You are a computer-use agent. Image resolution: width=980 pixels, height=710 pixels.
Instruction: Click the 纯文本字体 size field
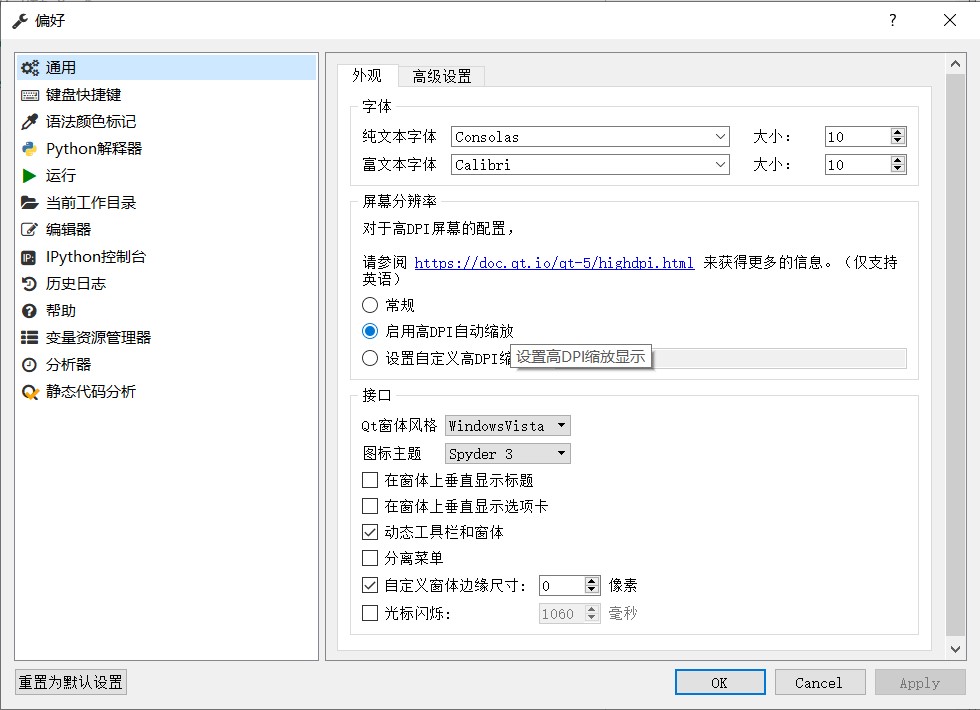[x=858, y=137]
